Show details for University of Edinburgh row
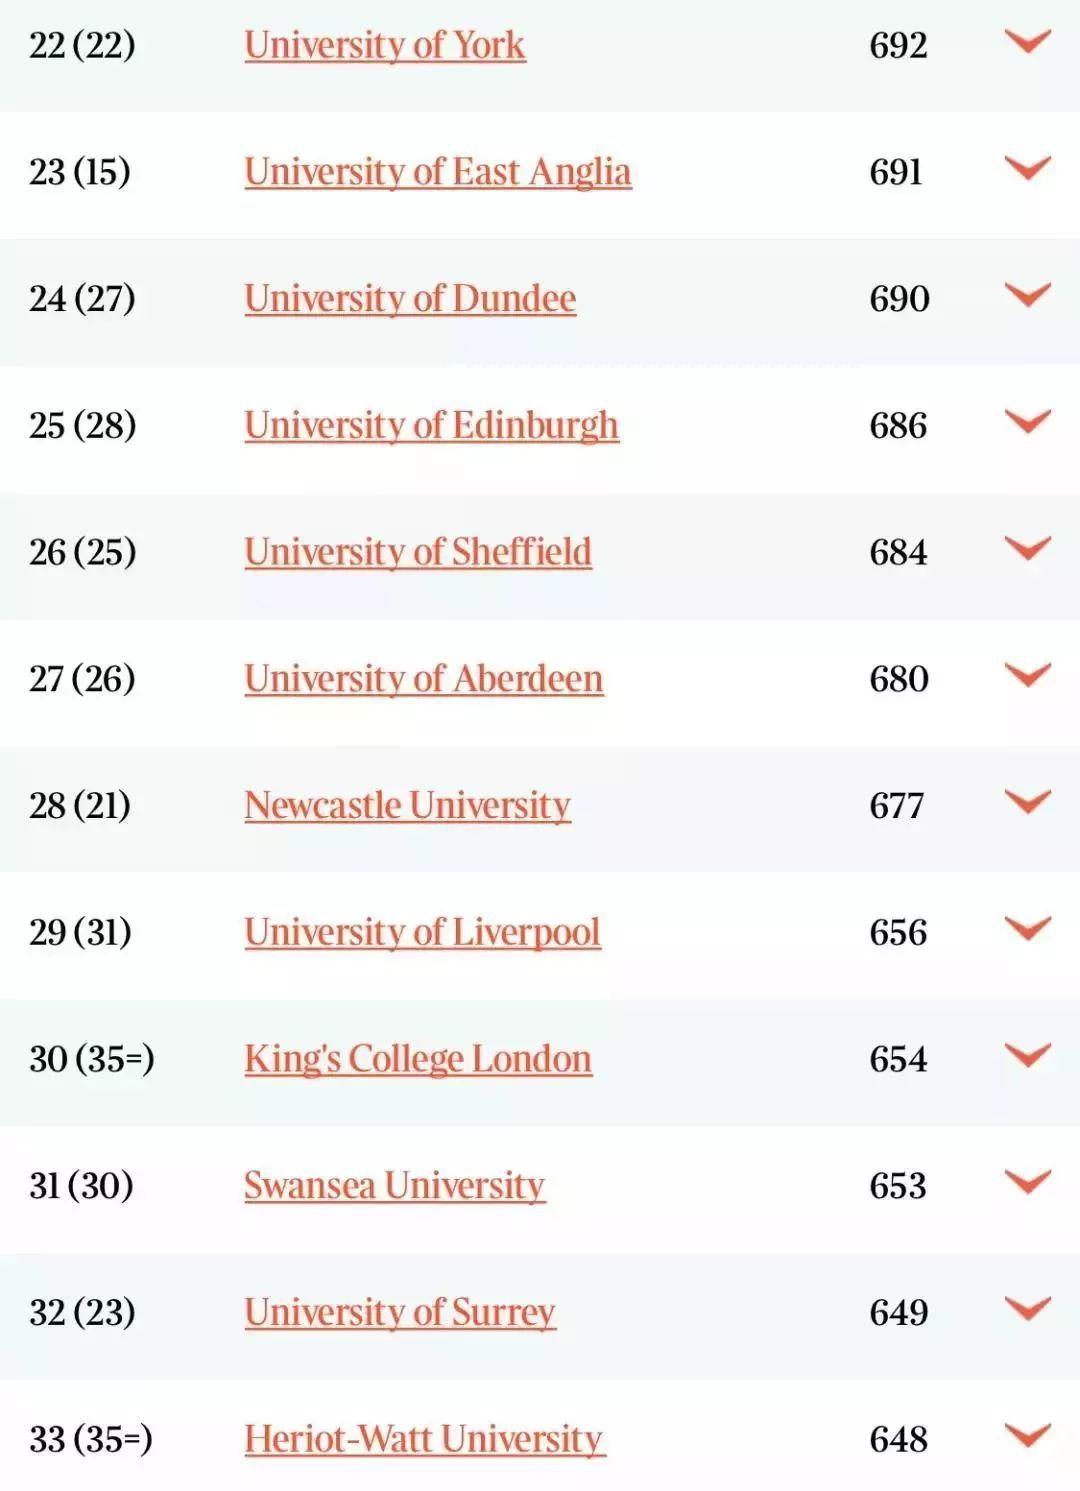The width and height of the screenshot is (1080, 1491). point(1027,422)
